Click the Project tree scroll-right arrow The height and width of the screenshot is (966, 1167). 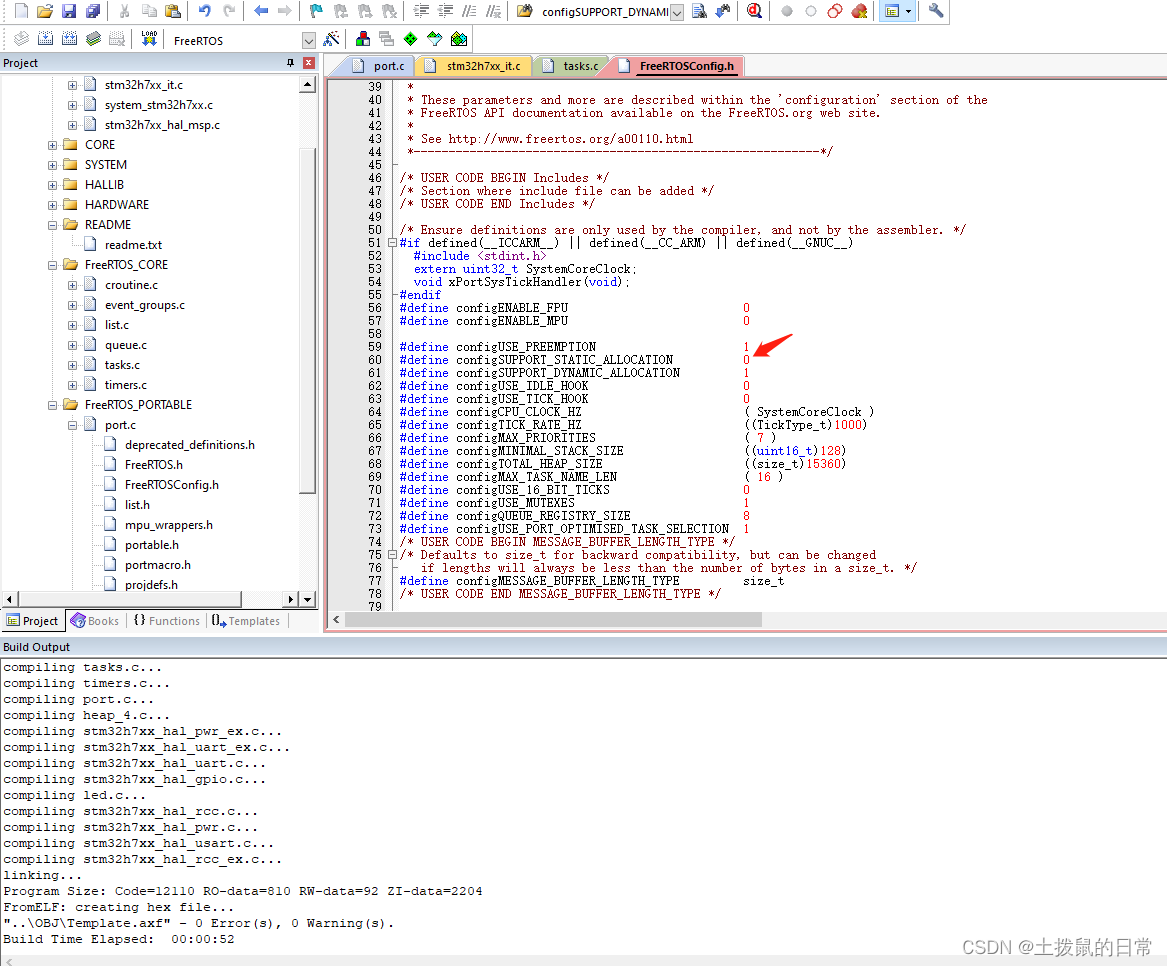tap(291, 599)
